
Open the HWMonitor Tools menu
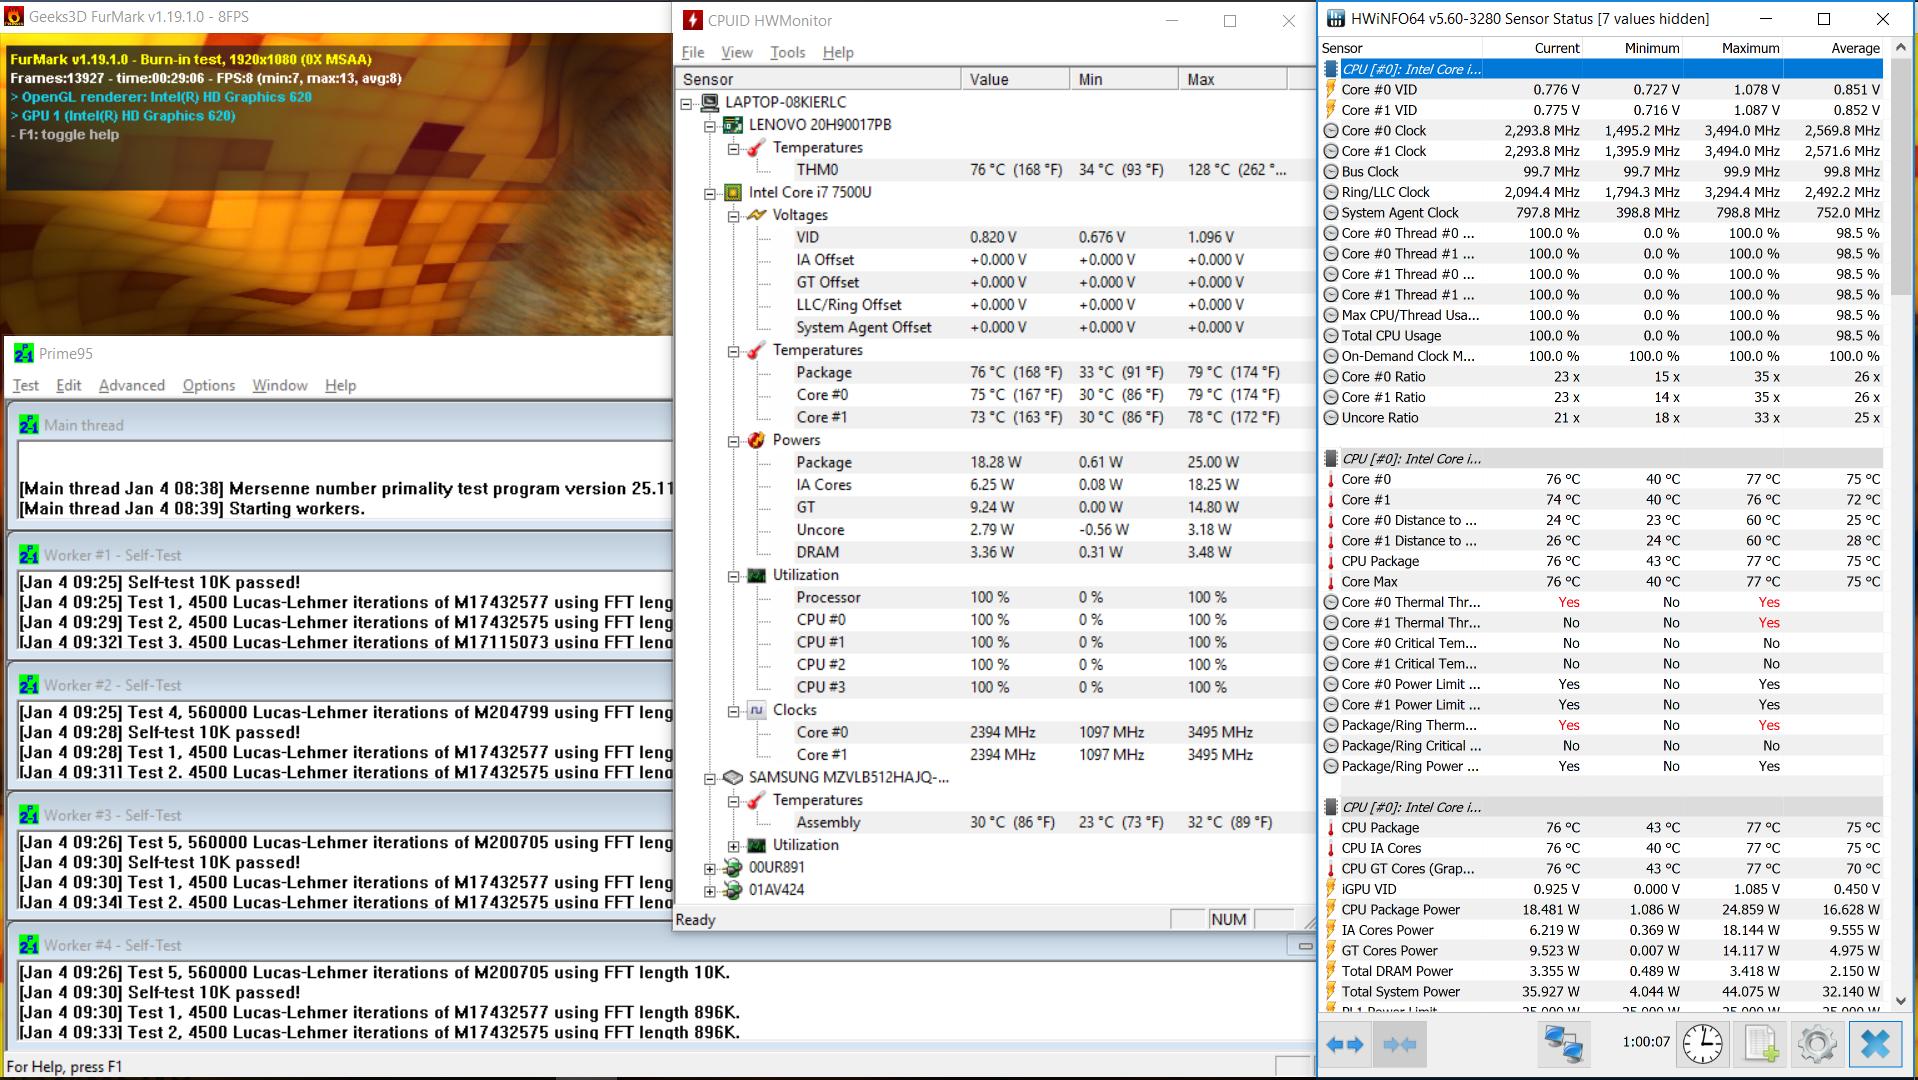[788, 52]
